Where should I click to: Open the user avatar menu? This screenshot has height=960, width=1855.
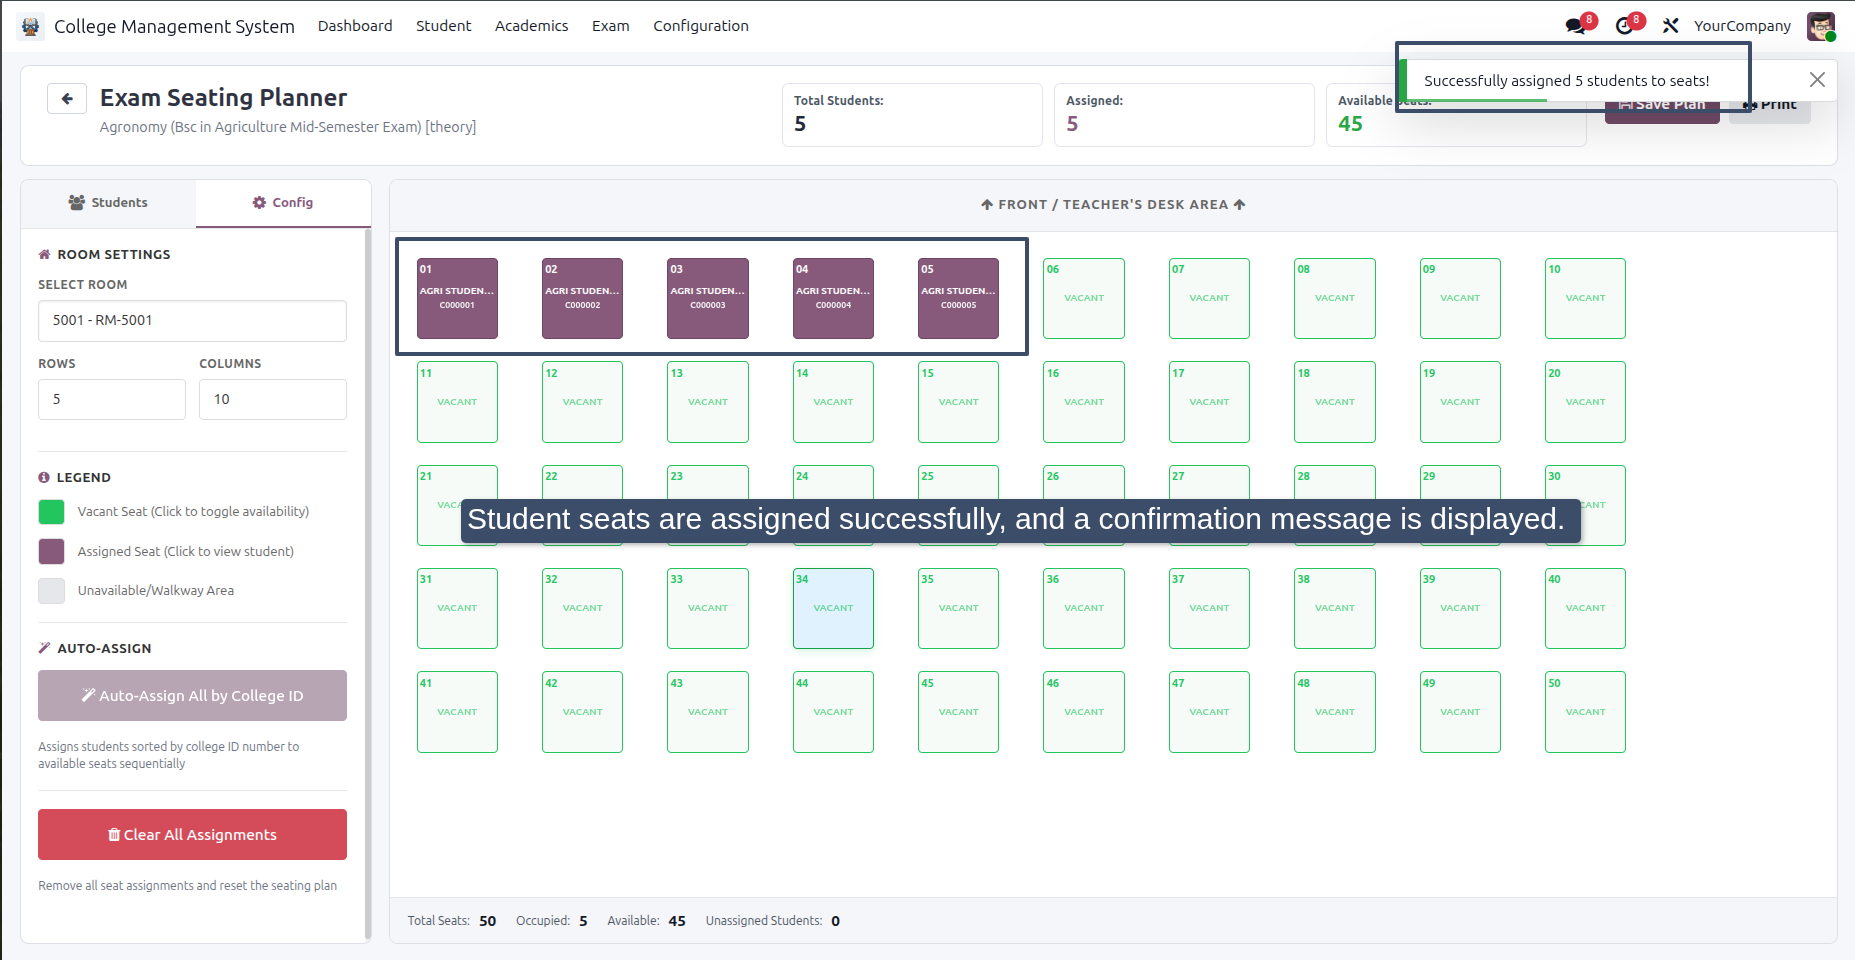pyautogui.click(x=1820, y=26)
